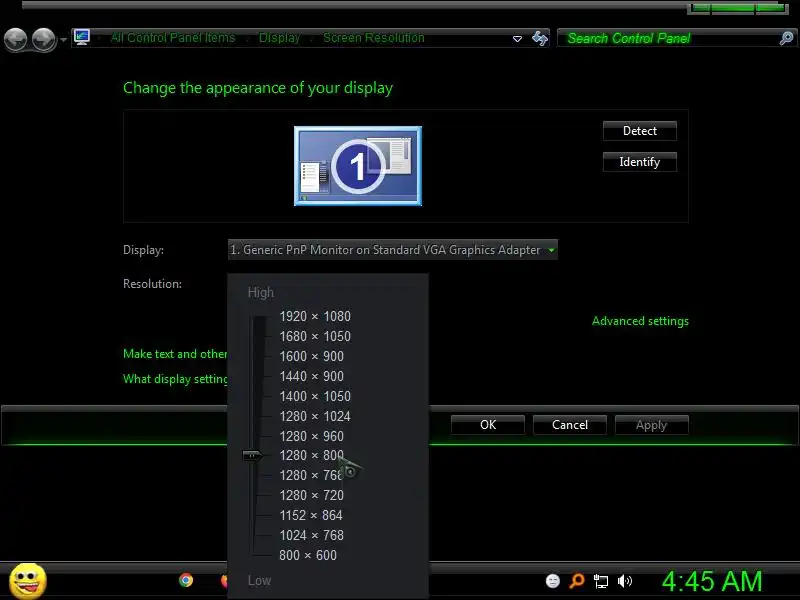
Task: Click the resolution slider thumb
Action: click(x=252, y=455)
